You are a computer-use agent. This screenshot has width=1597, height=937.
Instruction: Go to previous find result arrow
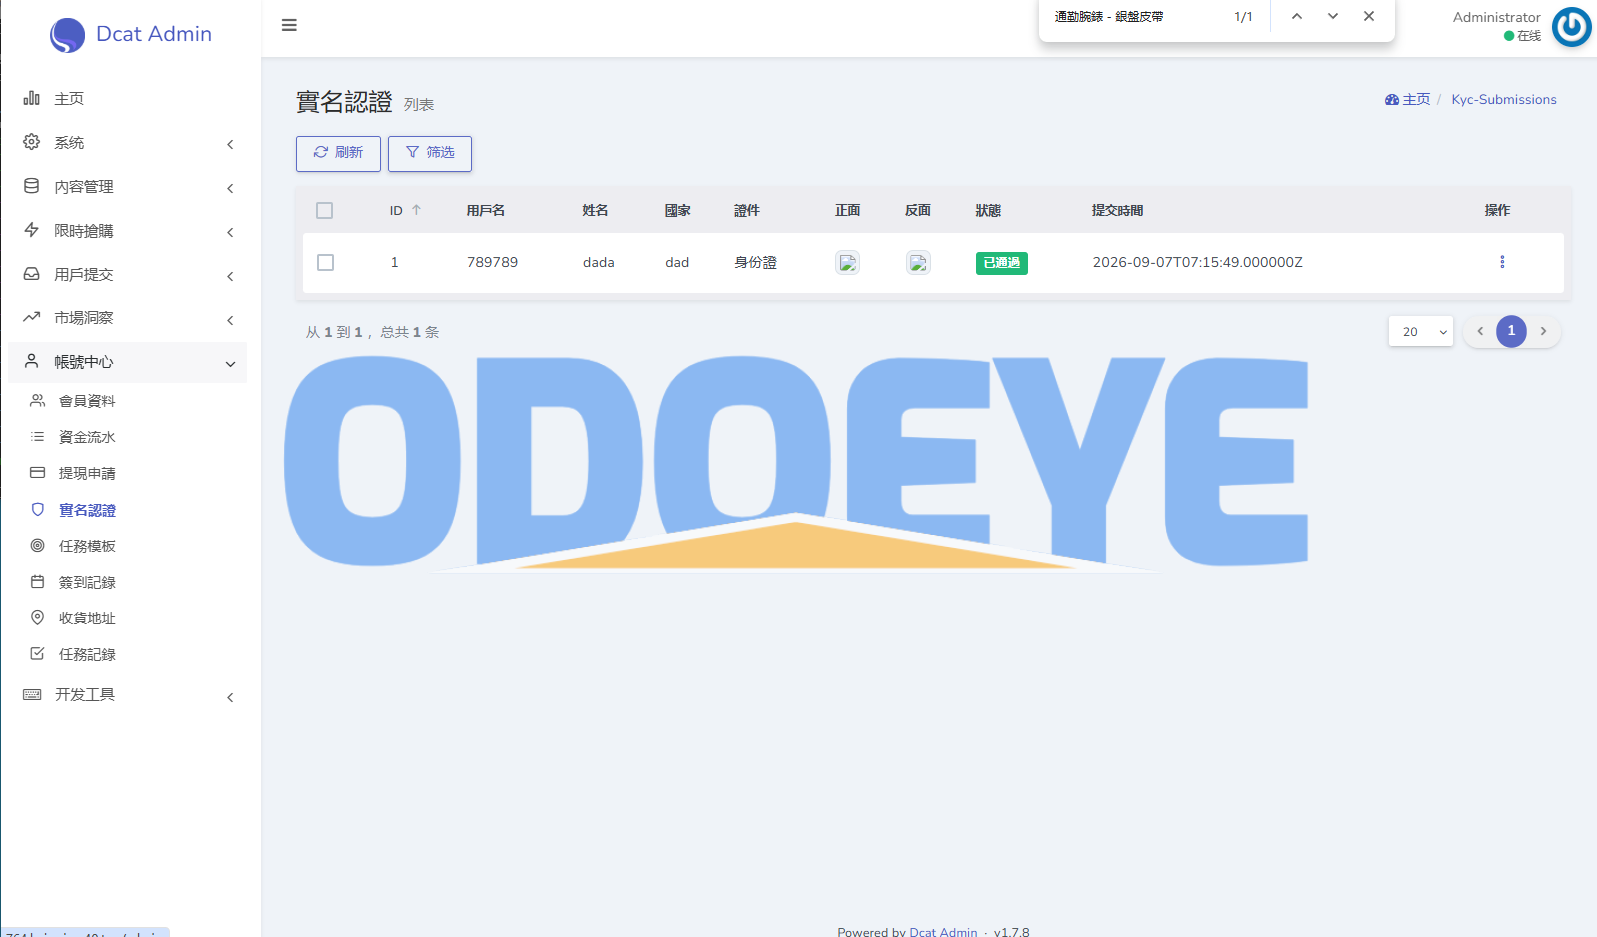(x=1297, y=16)
